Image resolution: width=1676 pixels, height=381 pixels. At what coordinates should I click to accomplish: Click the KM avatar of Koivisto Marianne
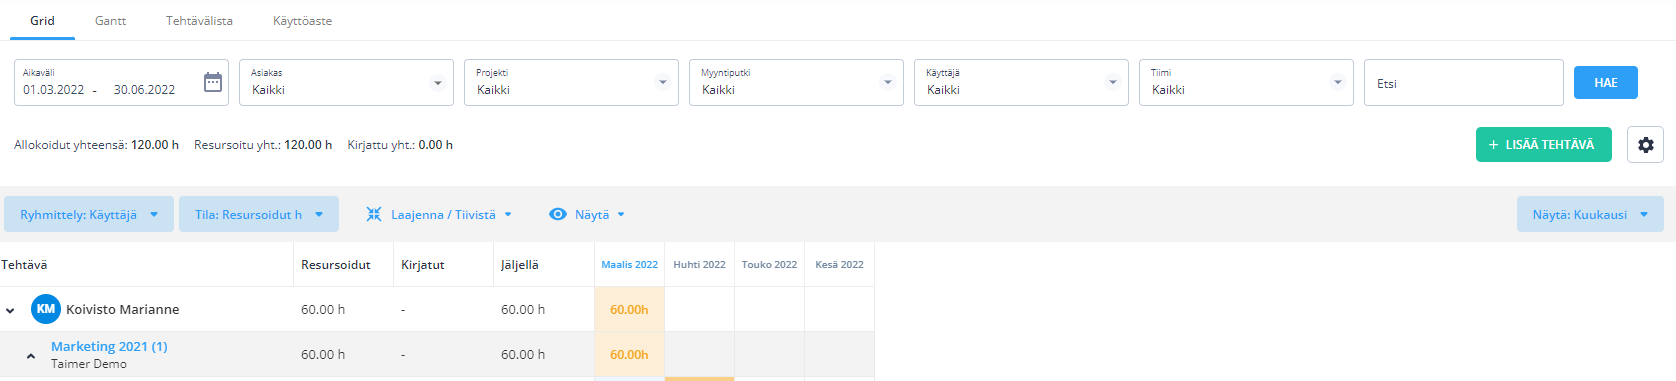46,309
